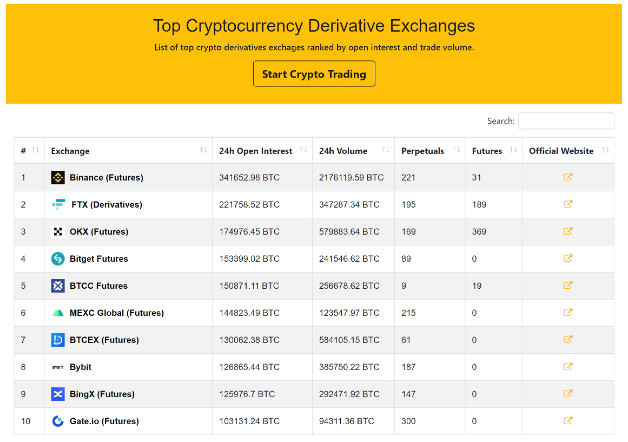Open Bitget Futures official website link icon

point(568,258)
